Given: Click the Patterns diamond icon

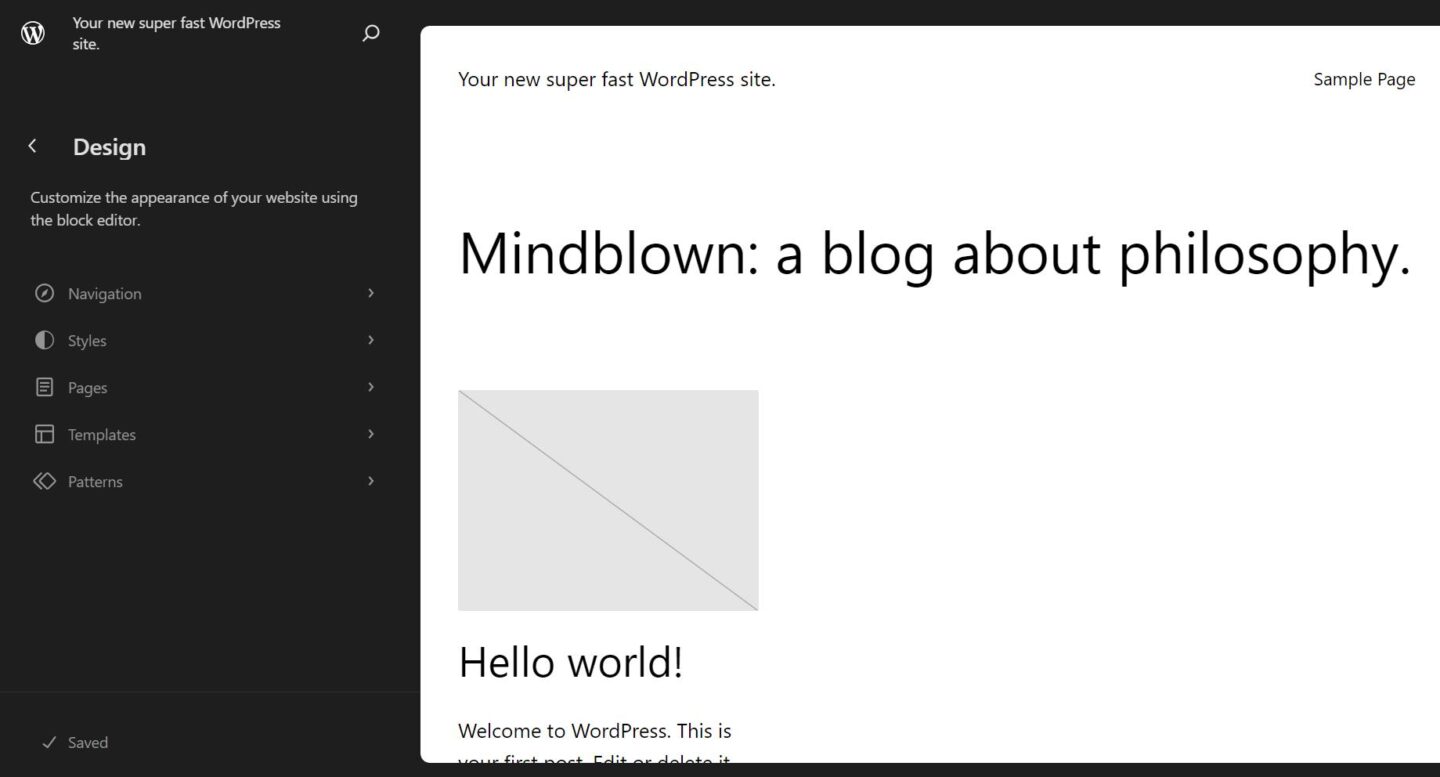Looking at the screenshot, I should pyautogui.click(x=44, y=481).
